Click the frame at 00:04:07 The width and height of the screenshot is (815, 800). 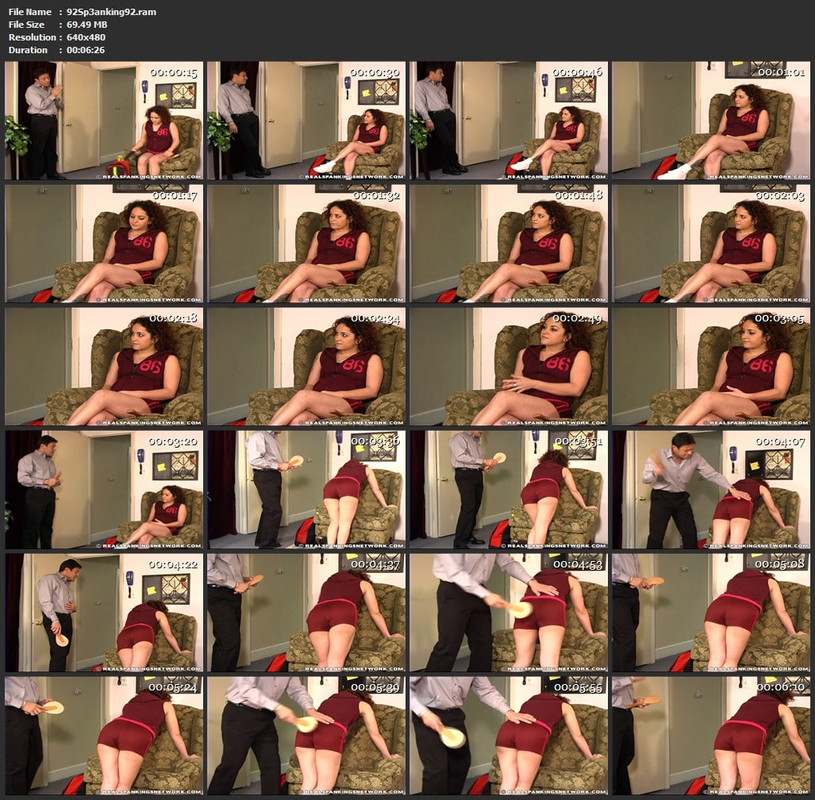pyautogui.click(x=711, y=490)
